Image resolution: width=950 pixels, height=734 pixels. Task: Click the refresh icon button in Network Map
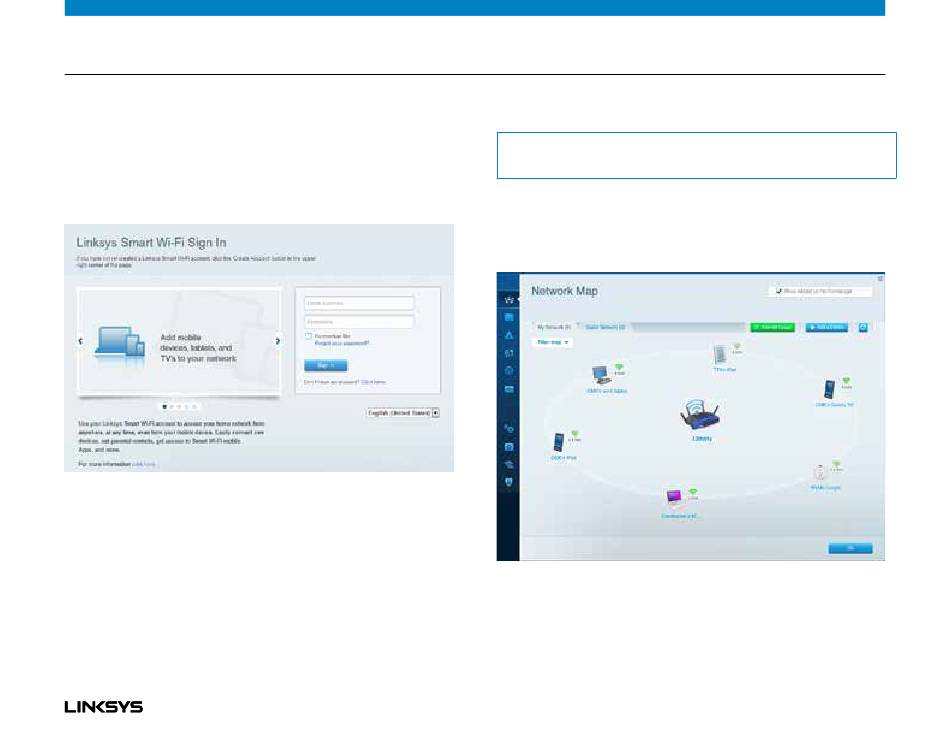pyautogui.click(x=863, y=327)
